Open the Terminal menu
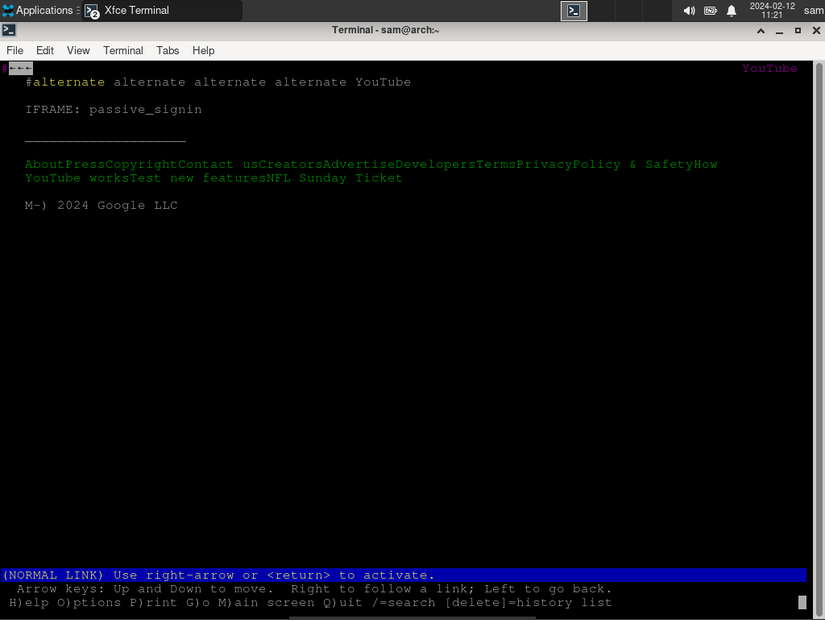Screen dimensions: 825x620 click(122, 50)
